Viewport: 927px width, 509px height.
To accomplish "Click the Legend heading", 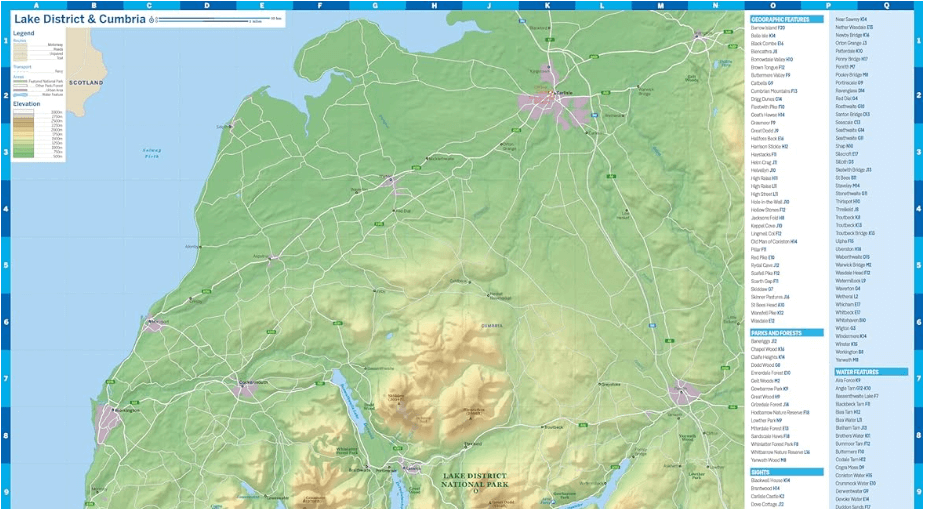I will (x=24, y=33).
